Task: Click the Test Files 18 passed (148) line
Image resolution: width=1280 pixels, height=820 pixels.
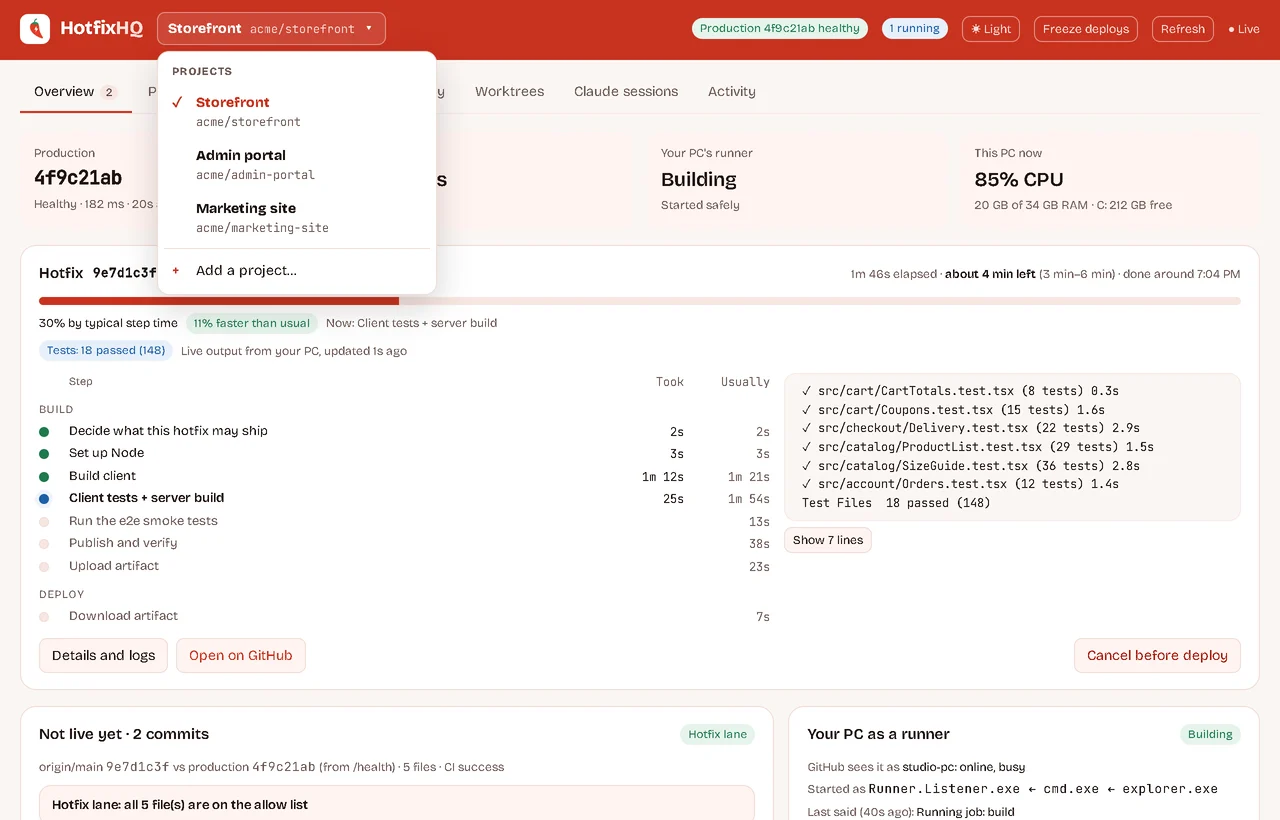Action: click(x=896, y=503)
